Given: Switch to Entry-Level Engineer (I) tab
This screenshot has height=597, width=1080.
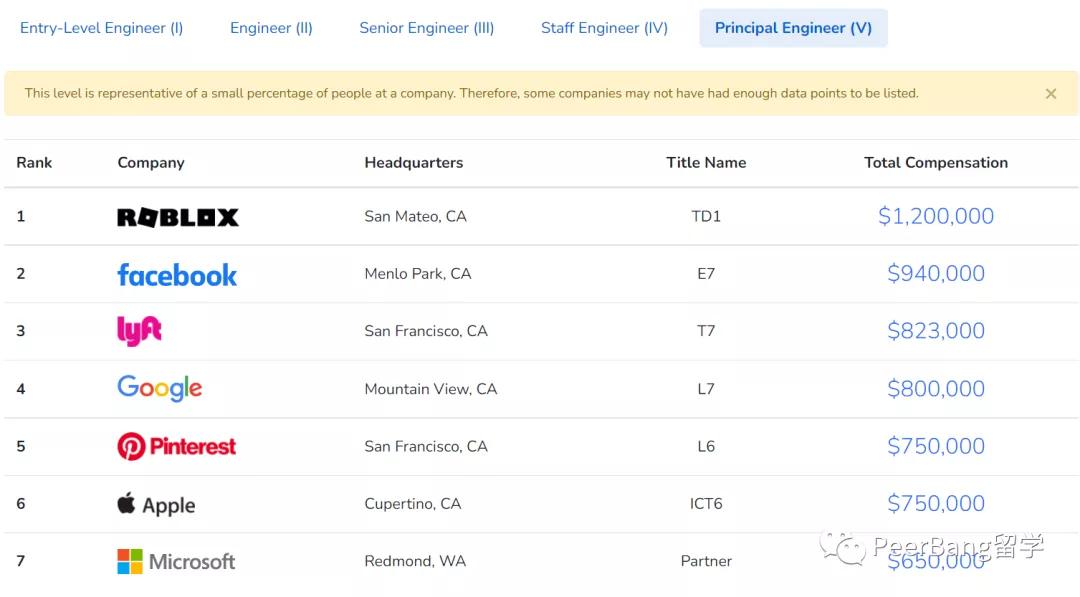Looking at the screenshot, I should pyautogui.click(x=102, y=28).
